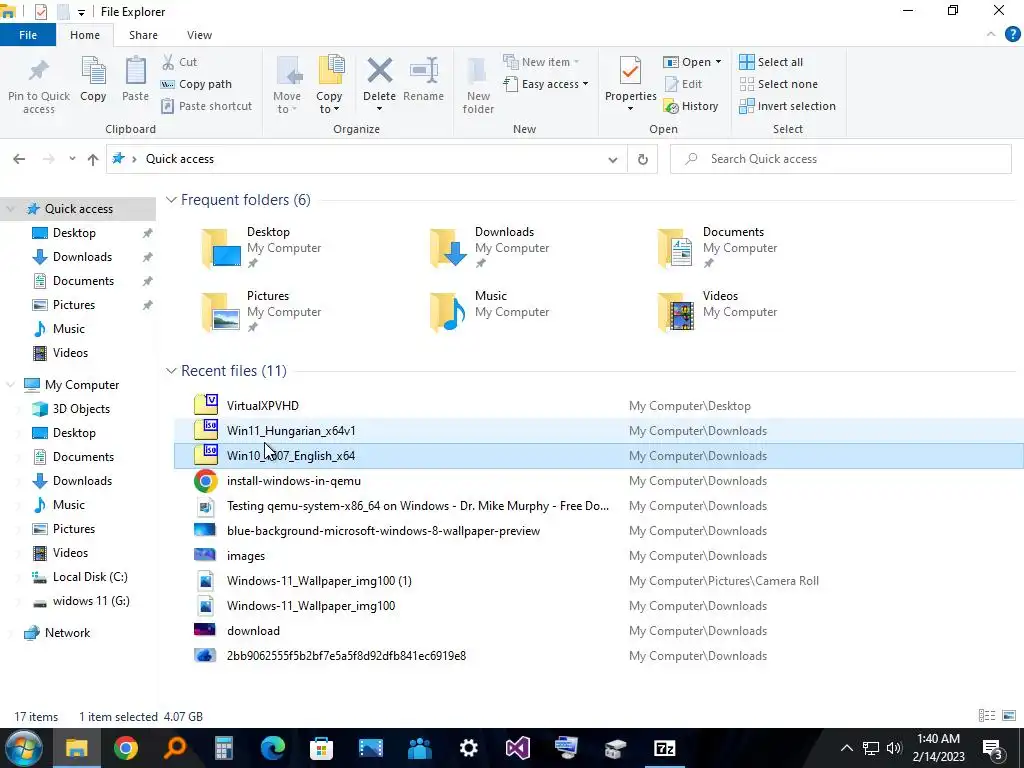The image size is (1024, 768).
Task: Select the Home ribbon tab
Action: click(x=85, y=35)
